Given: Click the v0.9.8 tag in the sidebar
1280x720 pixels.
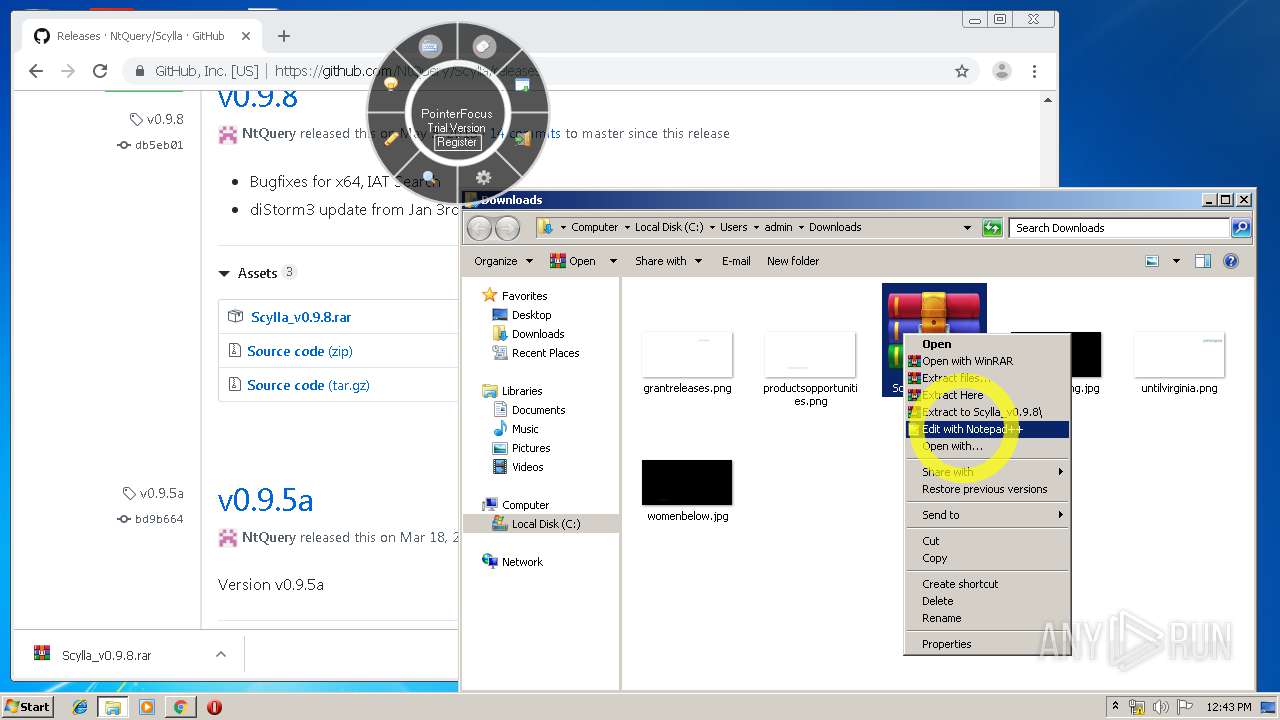Looking at the screenshot, I should pos(157,119).
